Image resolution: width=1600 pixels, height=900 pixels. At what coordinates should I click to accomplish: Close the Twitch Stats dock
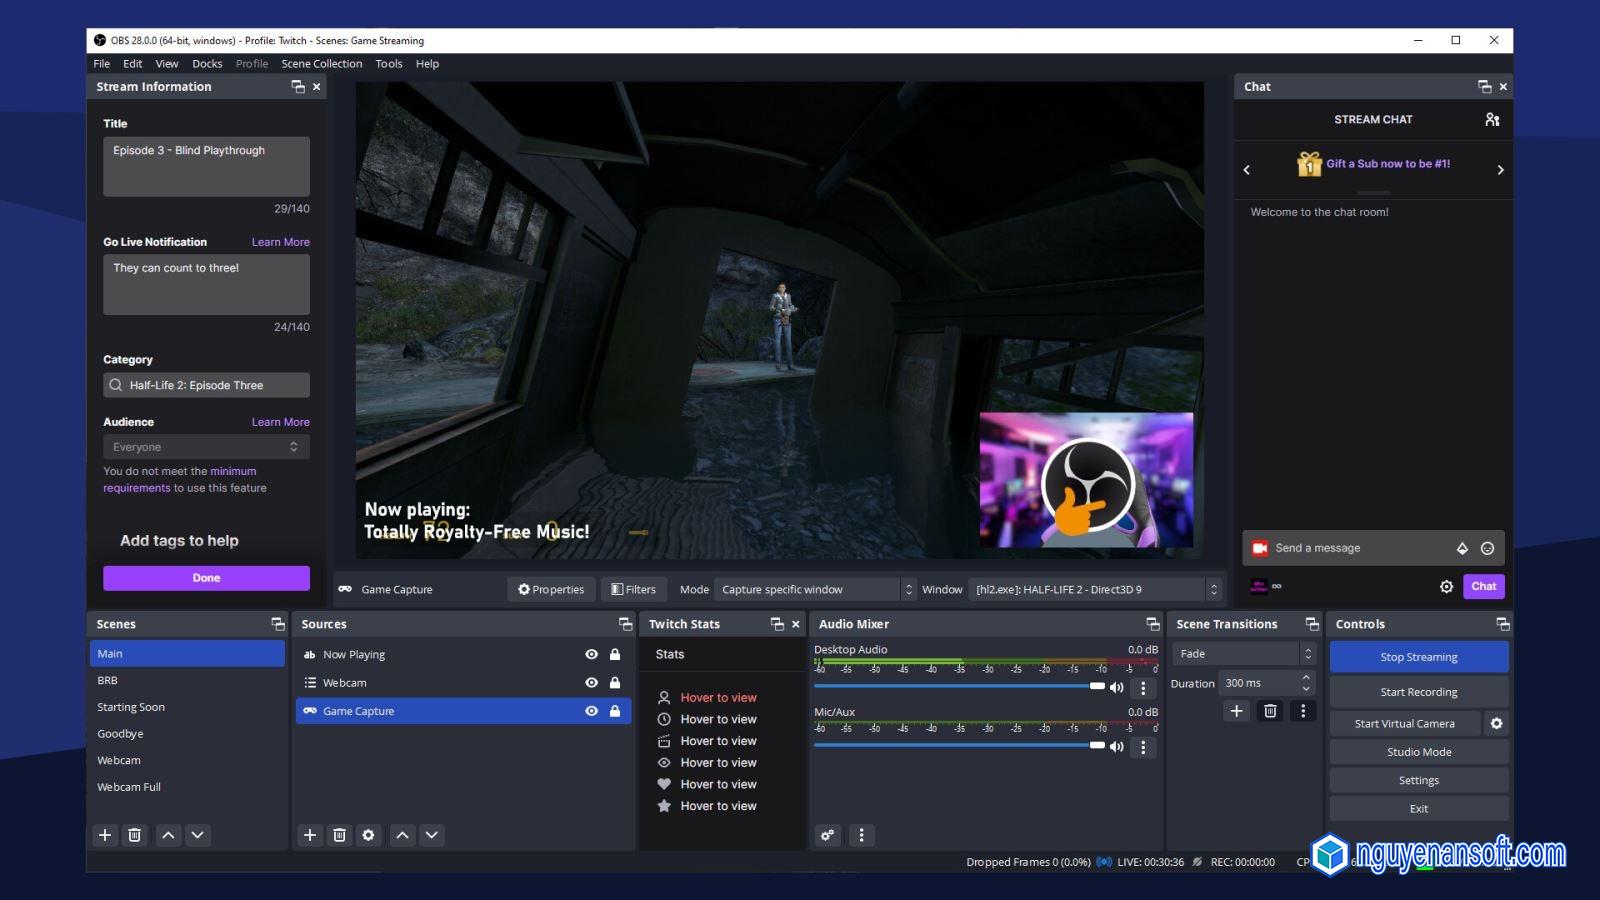coord(796,624)
